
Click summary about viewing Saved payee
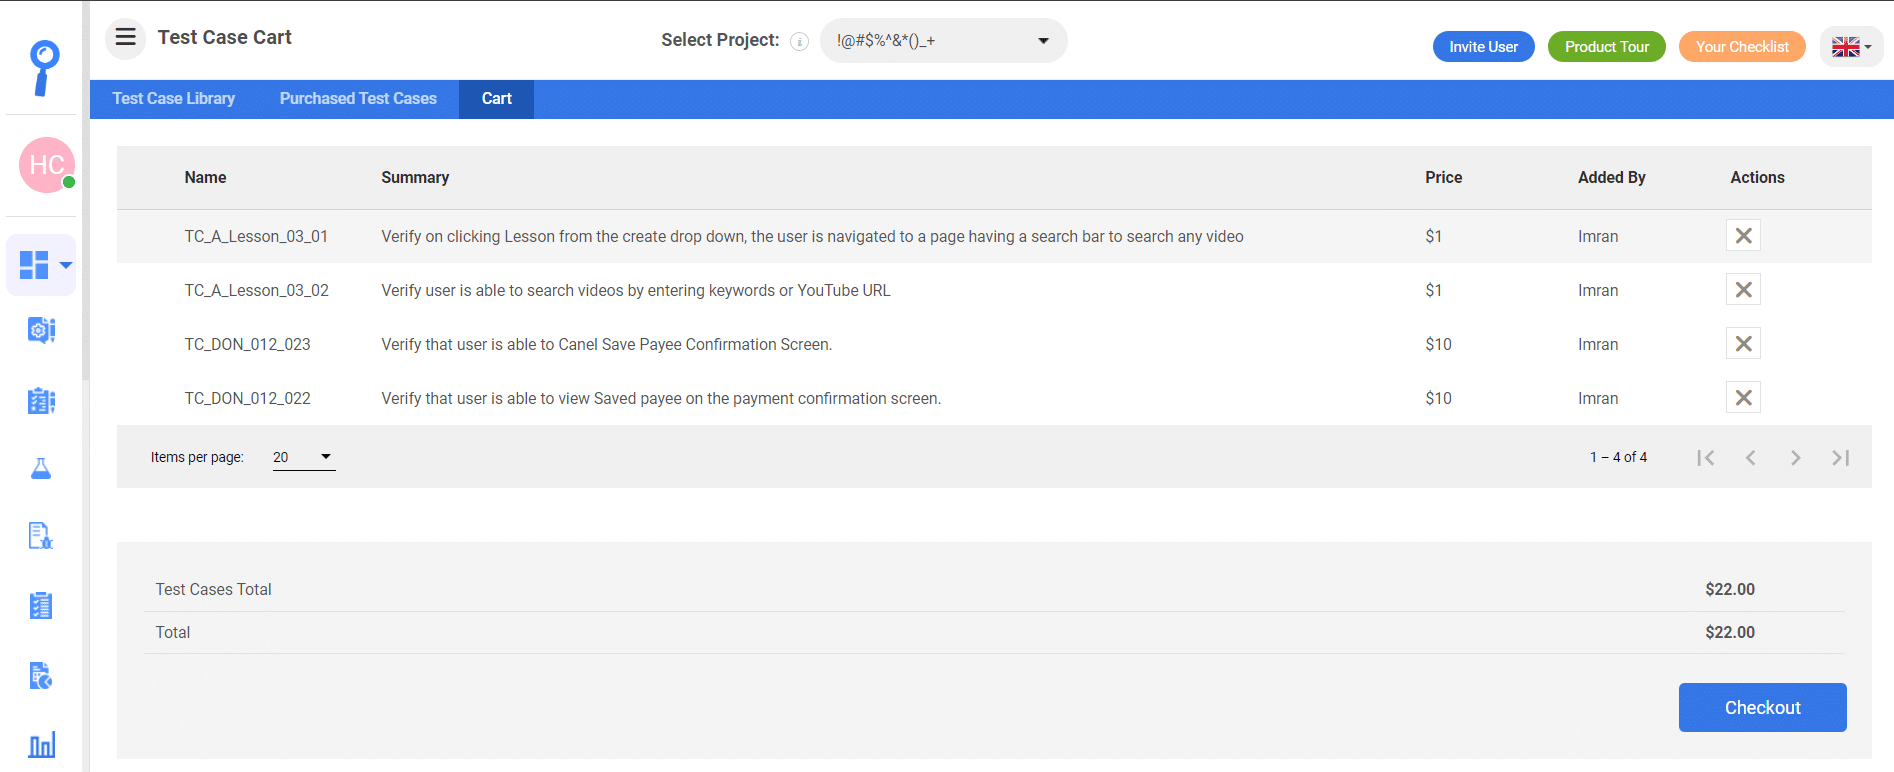(661, 399)
